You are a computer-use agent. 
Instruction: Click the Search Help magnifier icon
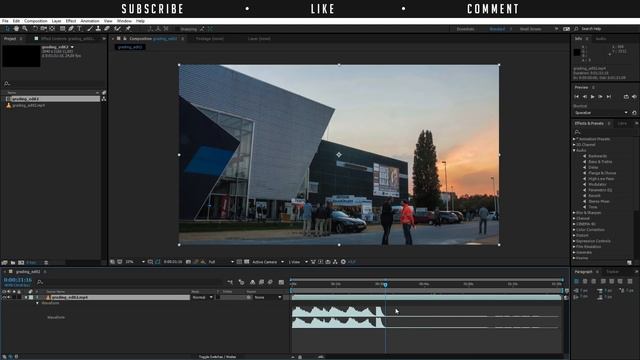click(576, 29)
